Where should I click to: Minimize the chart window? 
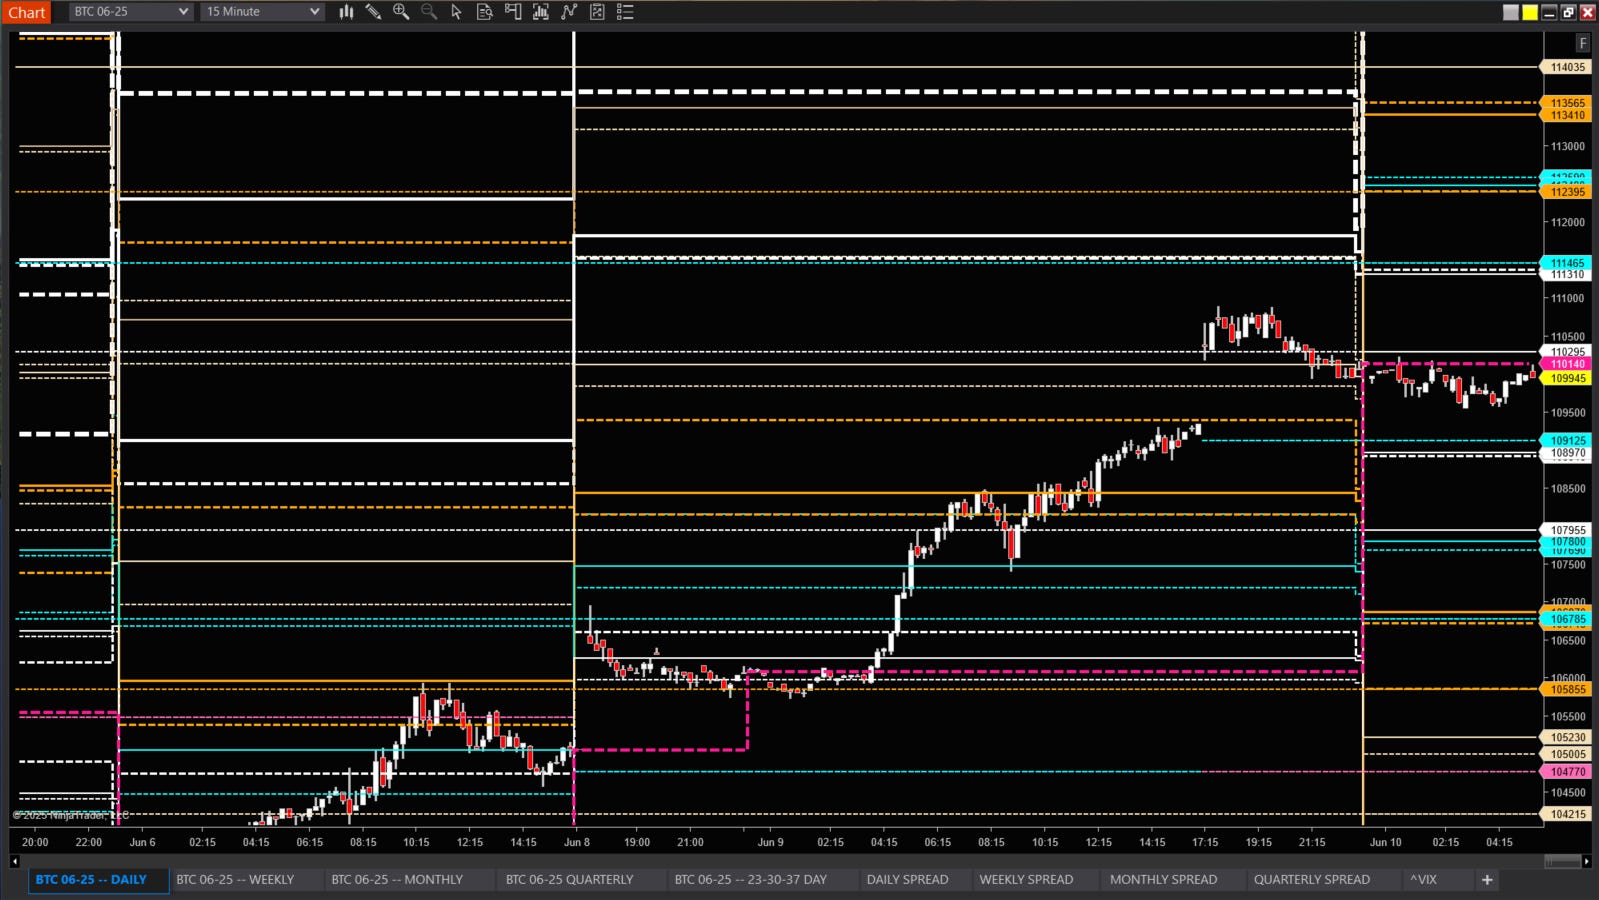(x=1549, y=12)
